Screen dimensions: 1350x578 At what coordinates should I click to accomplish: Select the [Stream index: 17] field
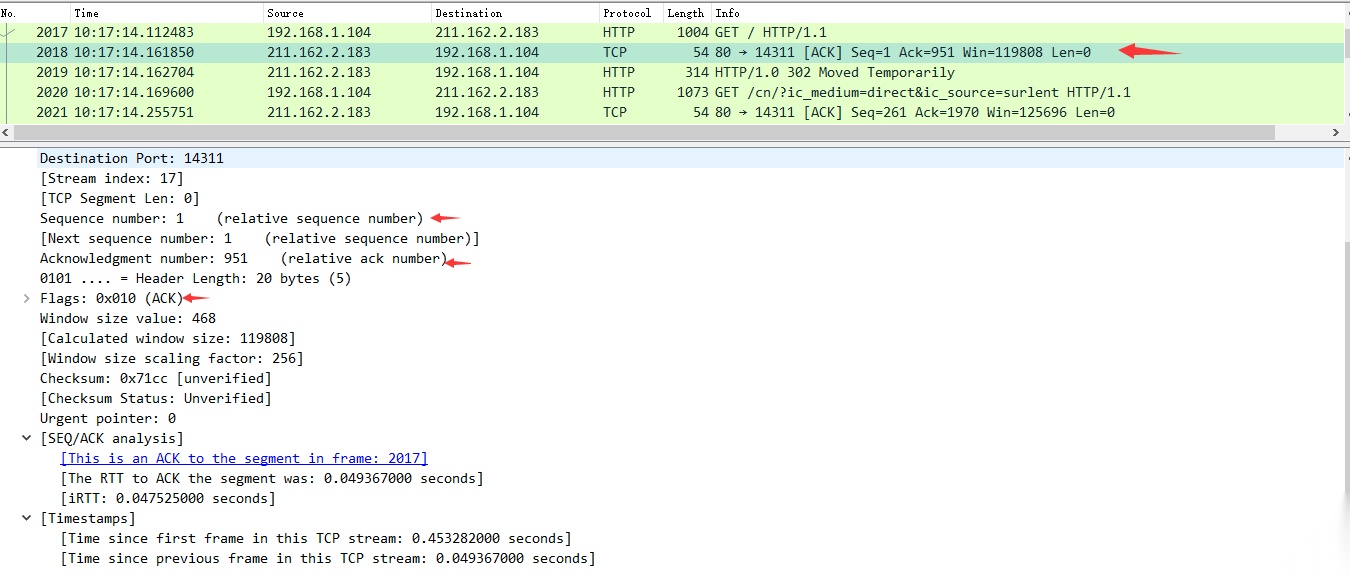pyautogui.click(x=112, y=178)
